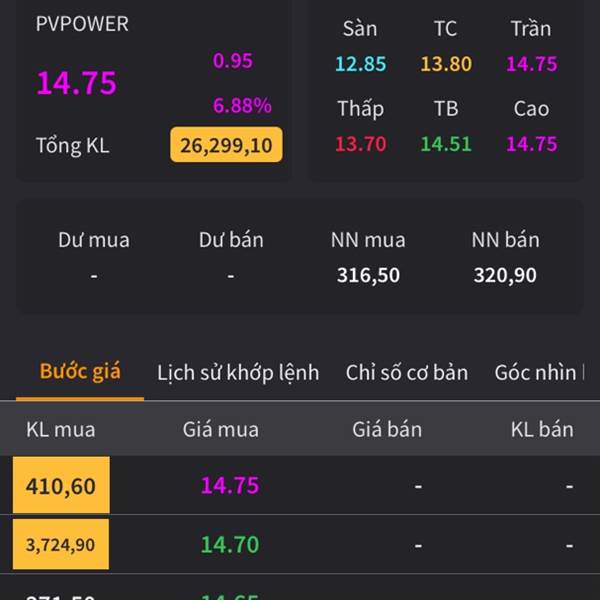
Task: Click the Giá bán column header
Action: (x=387, y=429)
